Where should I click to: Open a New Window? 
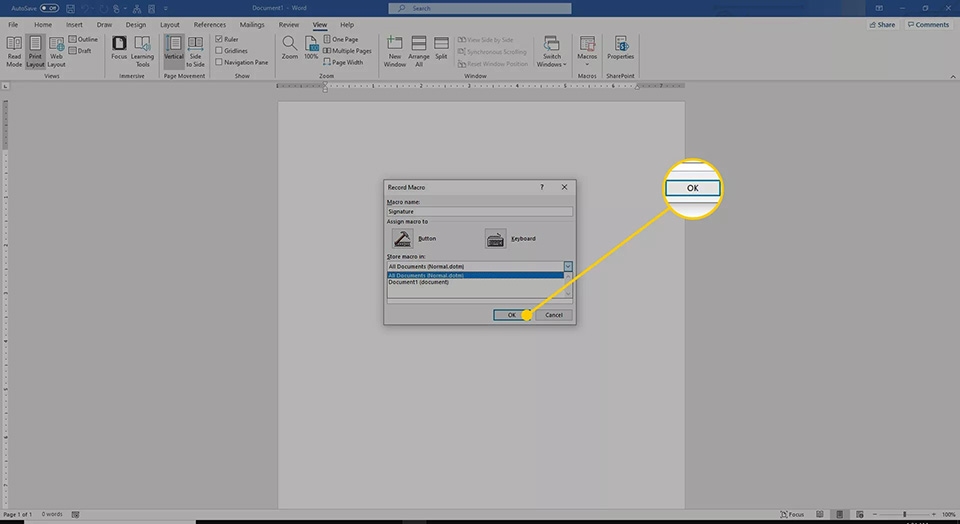pyautogui.click(x=394, y=51)
